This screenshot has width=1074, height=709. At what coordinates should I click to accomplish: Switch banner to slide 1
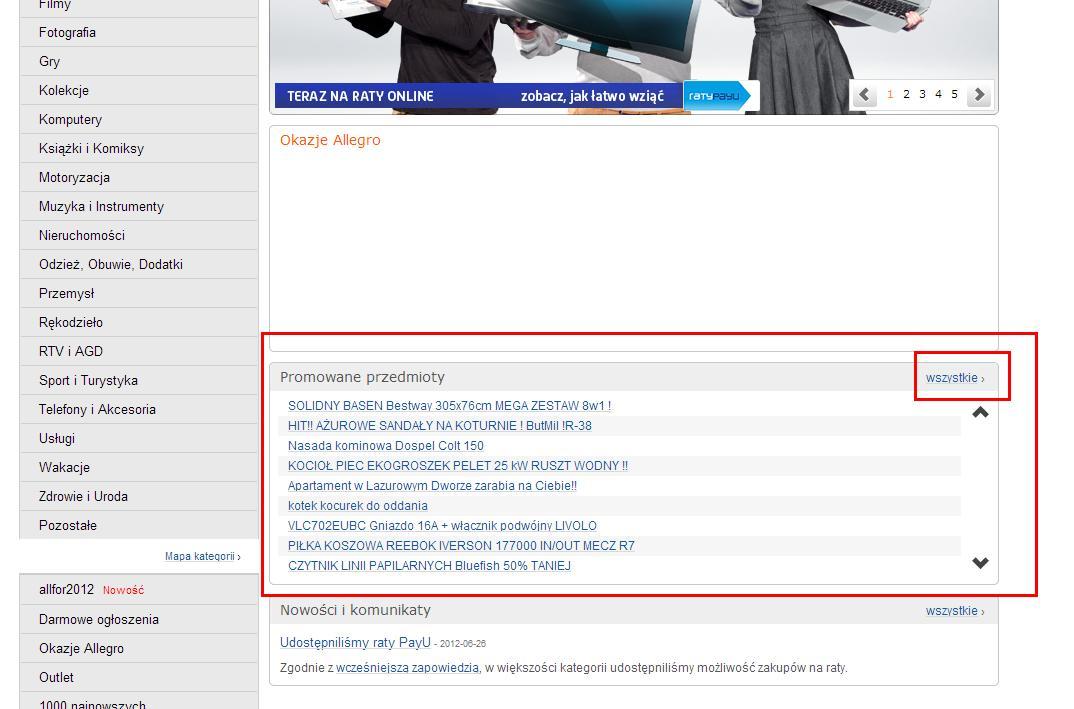890,95
